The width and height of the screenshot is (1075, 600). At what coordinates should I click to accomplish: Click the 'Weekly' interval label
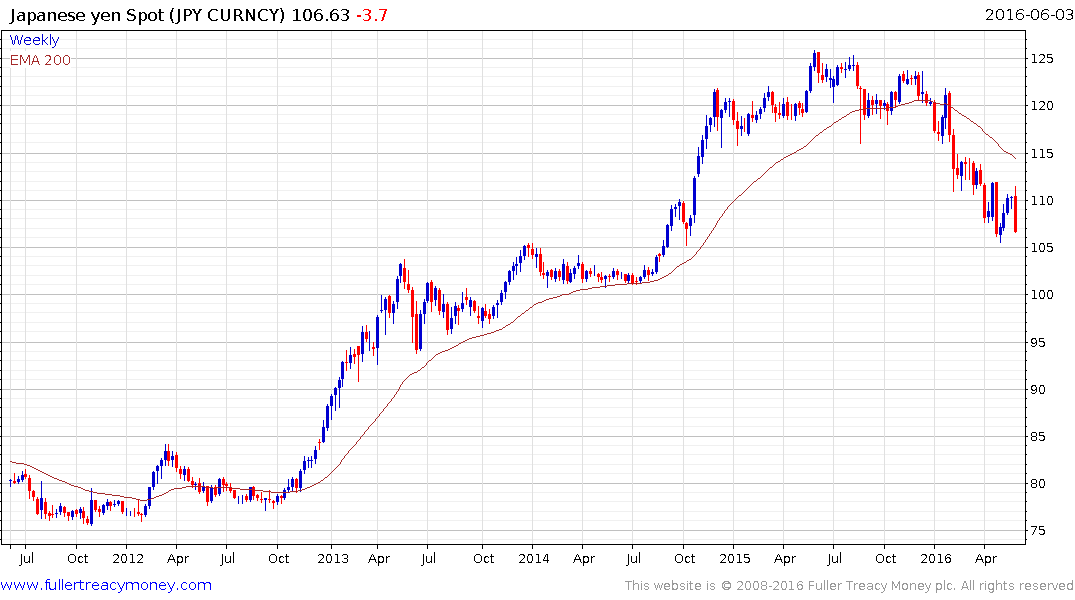(x=34, y=40)
